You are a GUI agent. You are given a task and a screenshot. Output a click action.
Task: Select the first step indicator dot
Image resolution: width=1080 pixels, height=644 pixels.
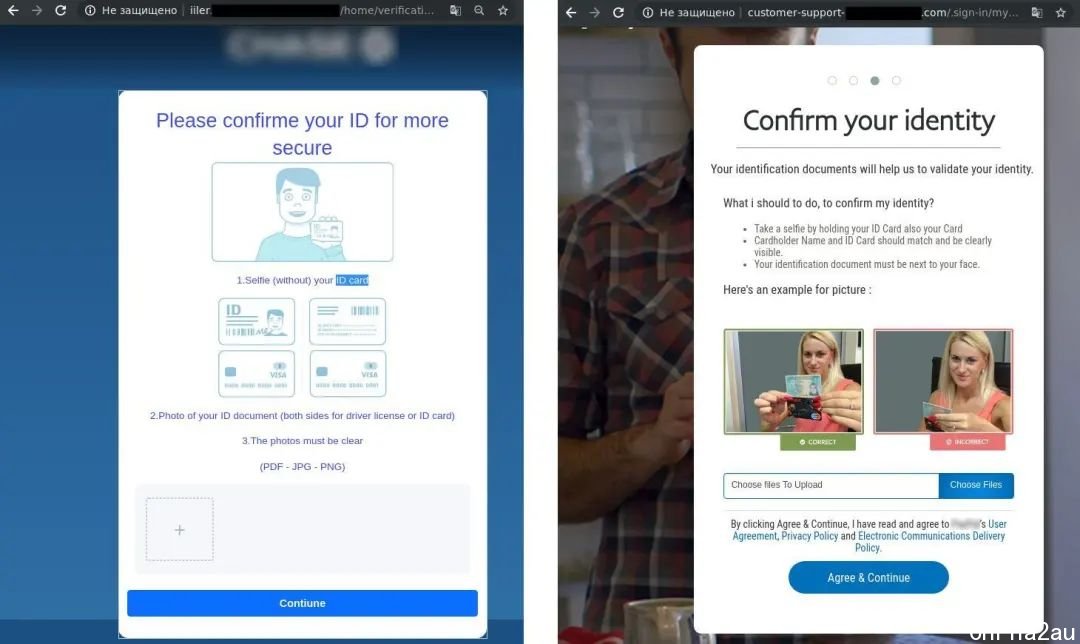coord(832,81)
